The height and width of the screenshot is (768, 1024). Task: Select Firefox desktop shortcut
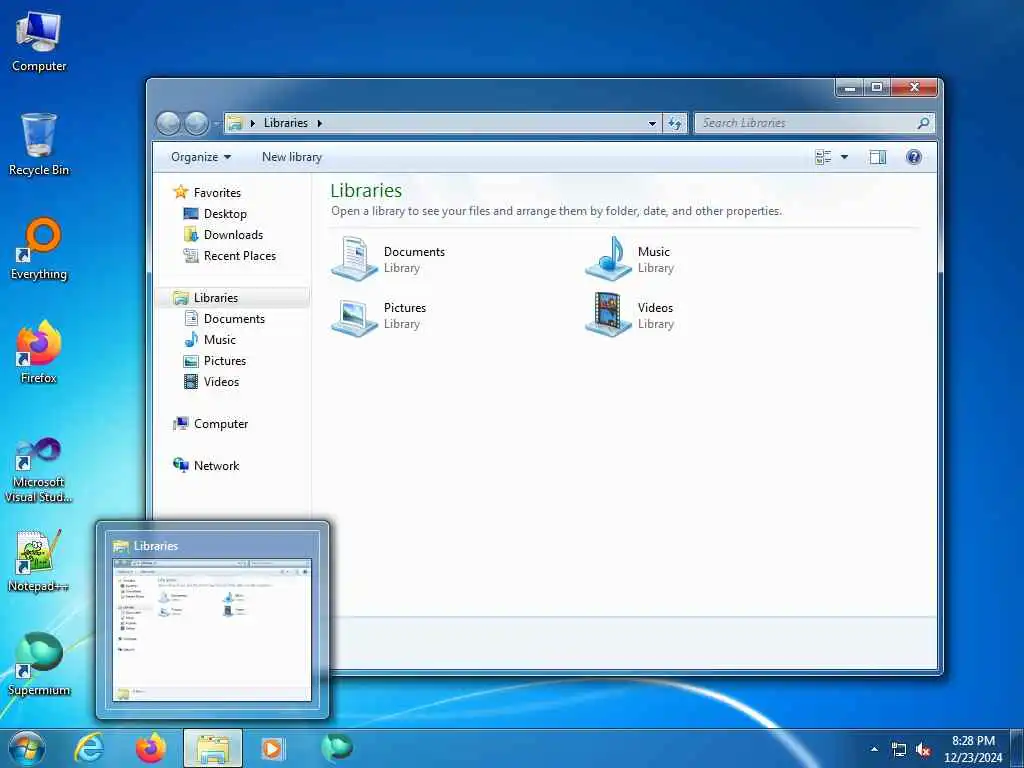click(39, 353)
